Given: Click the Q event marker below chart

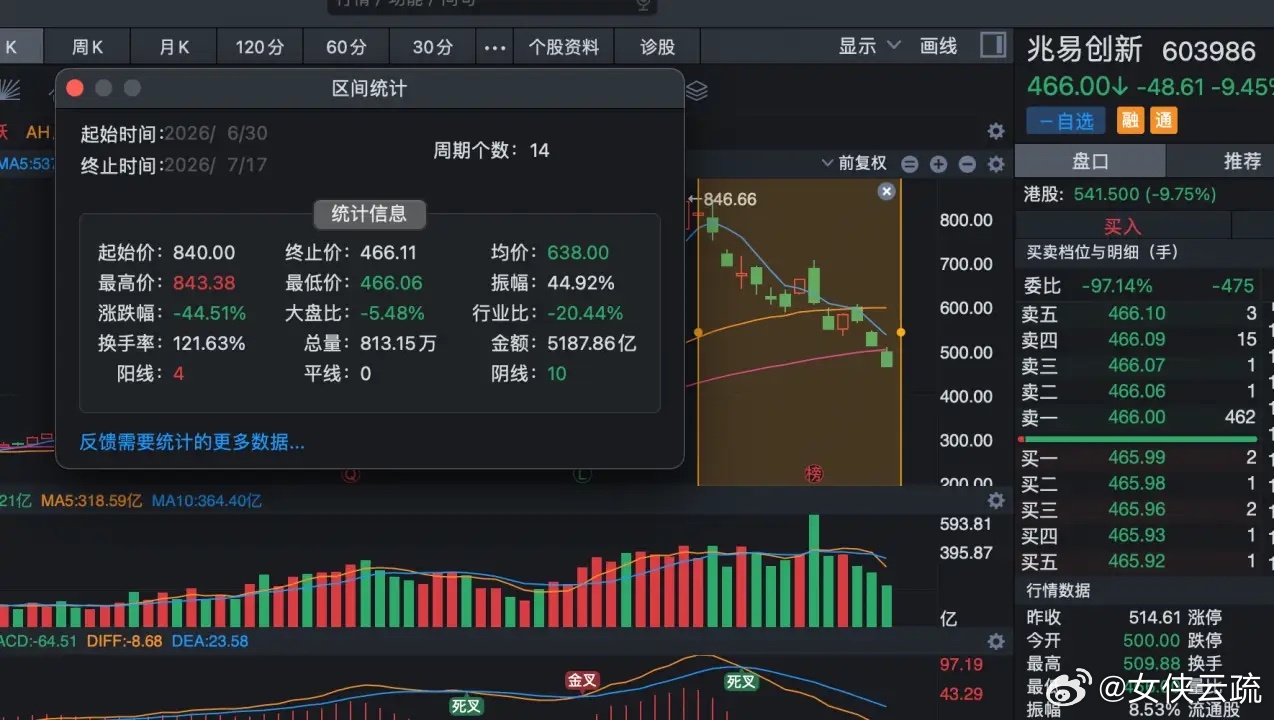Looking at the screenshot, I should tap(351, 476).
